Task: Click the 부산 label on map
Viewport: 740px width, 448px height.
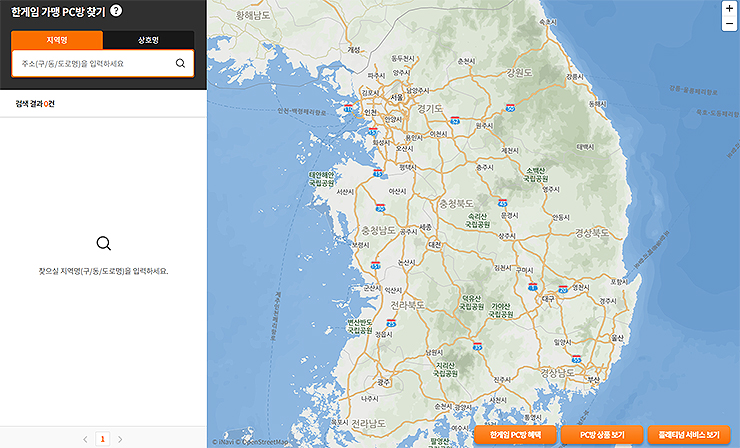Action: point(593,380)
